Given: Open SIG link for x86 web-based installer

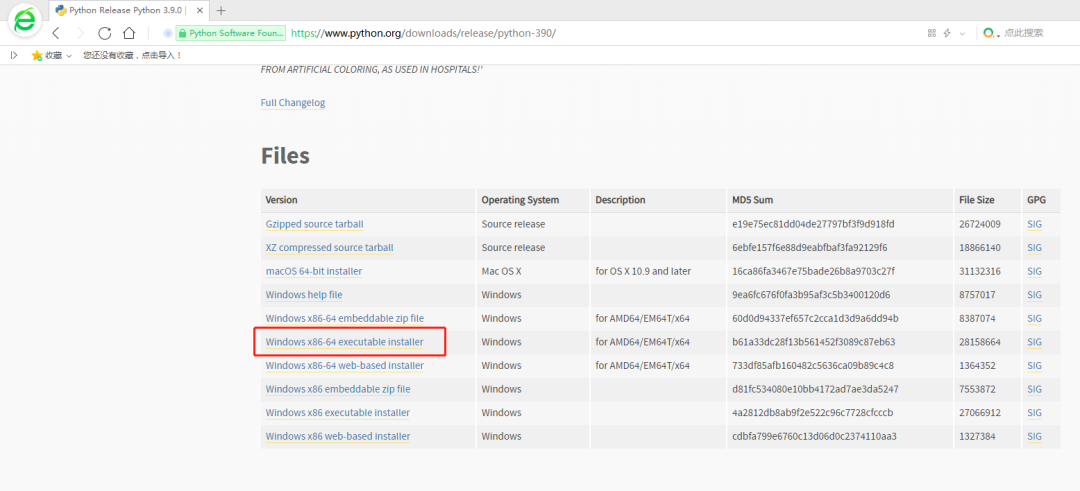Looking at the screenshot, I should [x=1034, y=436].
